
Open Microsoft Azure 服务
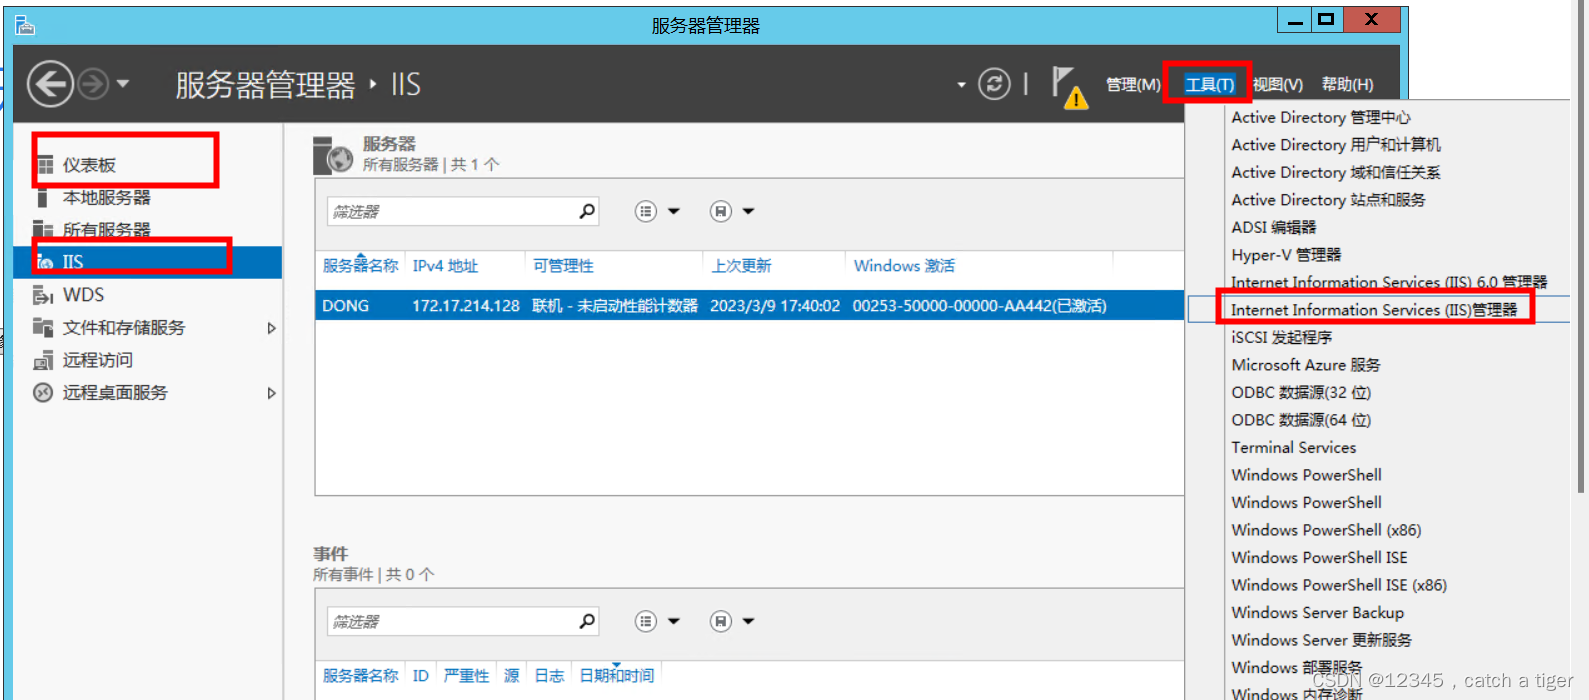point(1305,365)
